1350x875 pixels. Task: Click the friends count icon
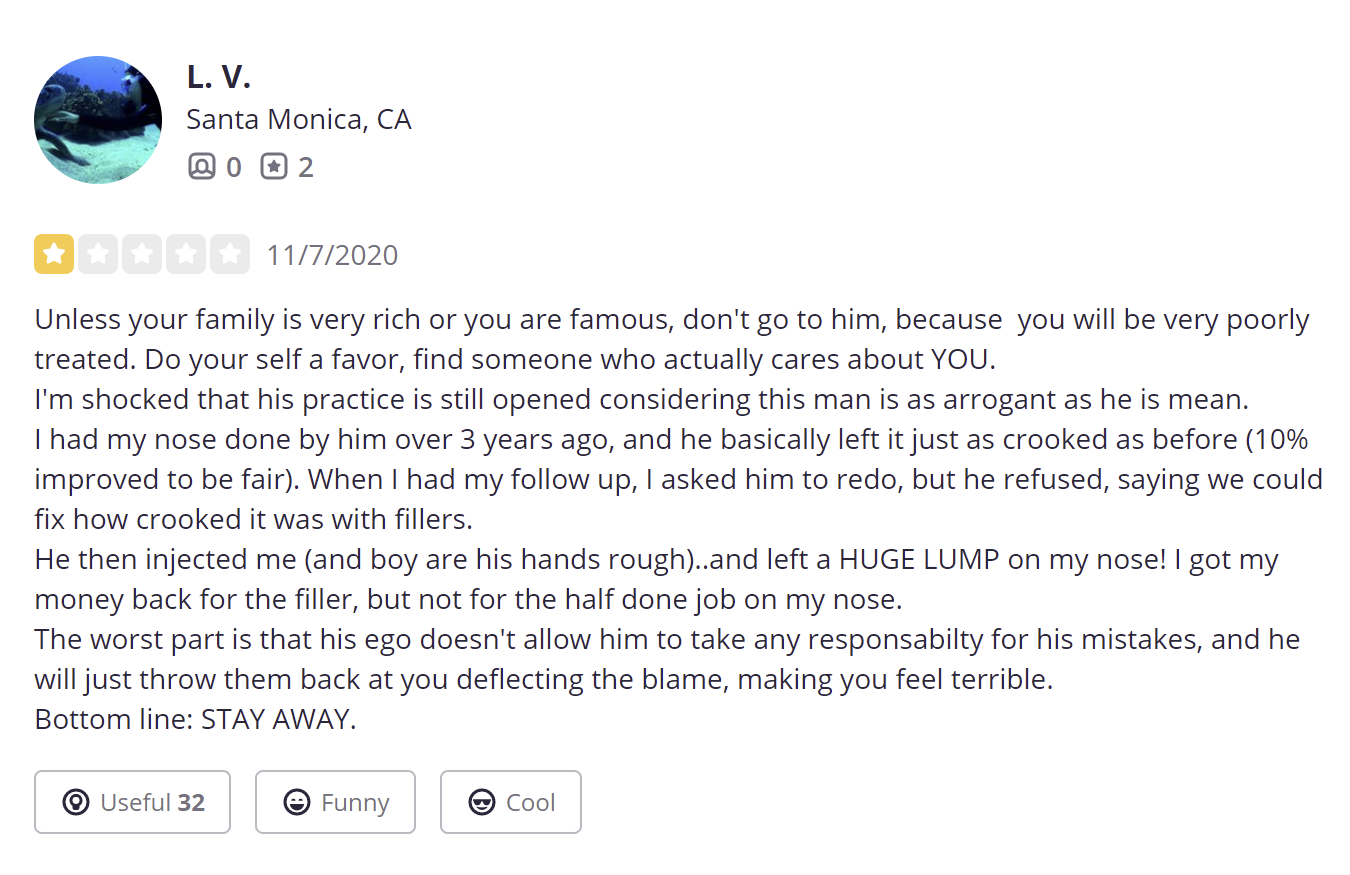click(x=202, y=166)
